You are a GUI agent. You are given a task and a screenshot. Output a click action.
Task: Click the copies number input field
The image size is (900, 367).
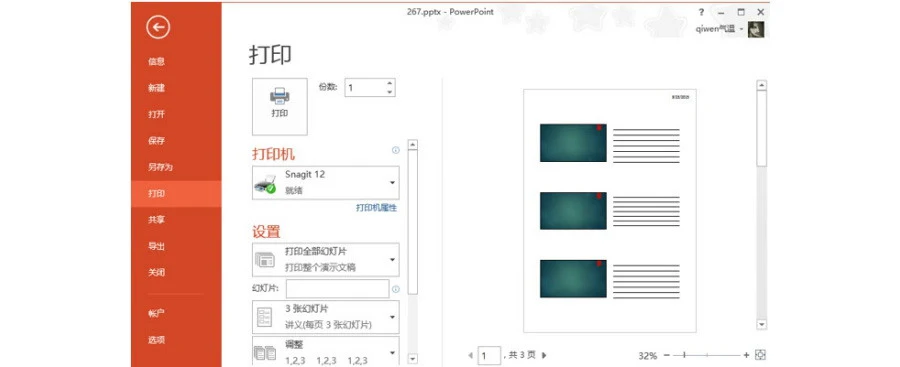pyautogui.click(x=365, y=88)
